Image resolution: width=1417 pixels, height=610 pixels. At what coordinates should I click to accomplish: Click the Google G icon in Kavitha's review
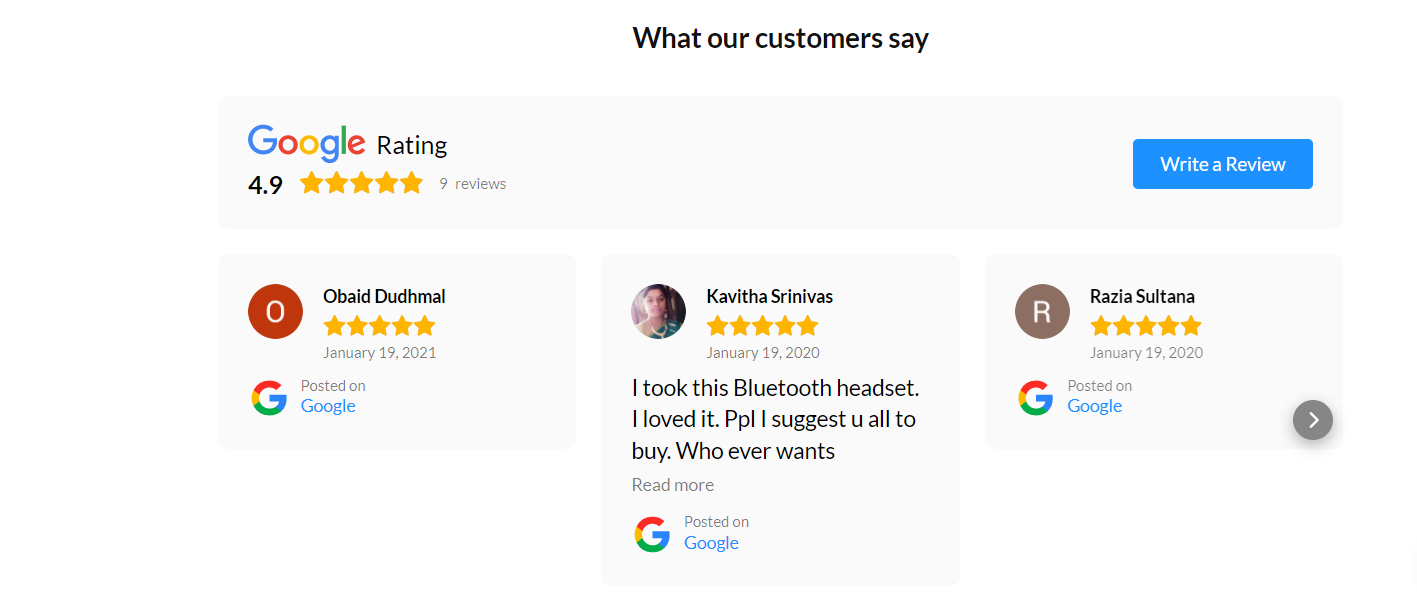click(x=652, y=535)
